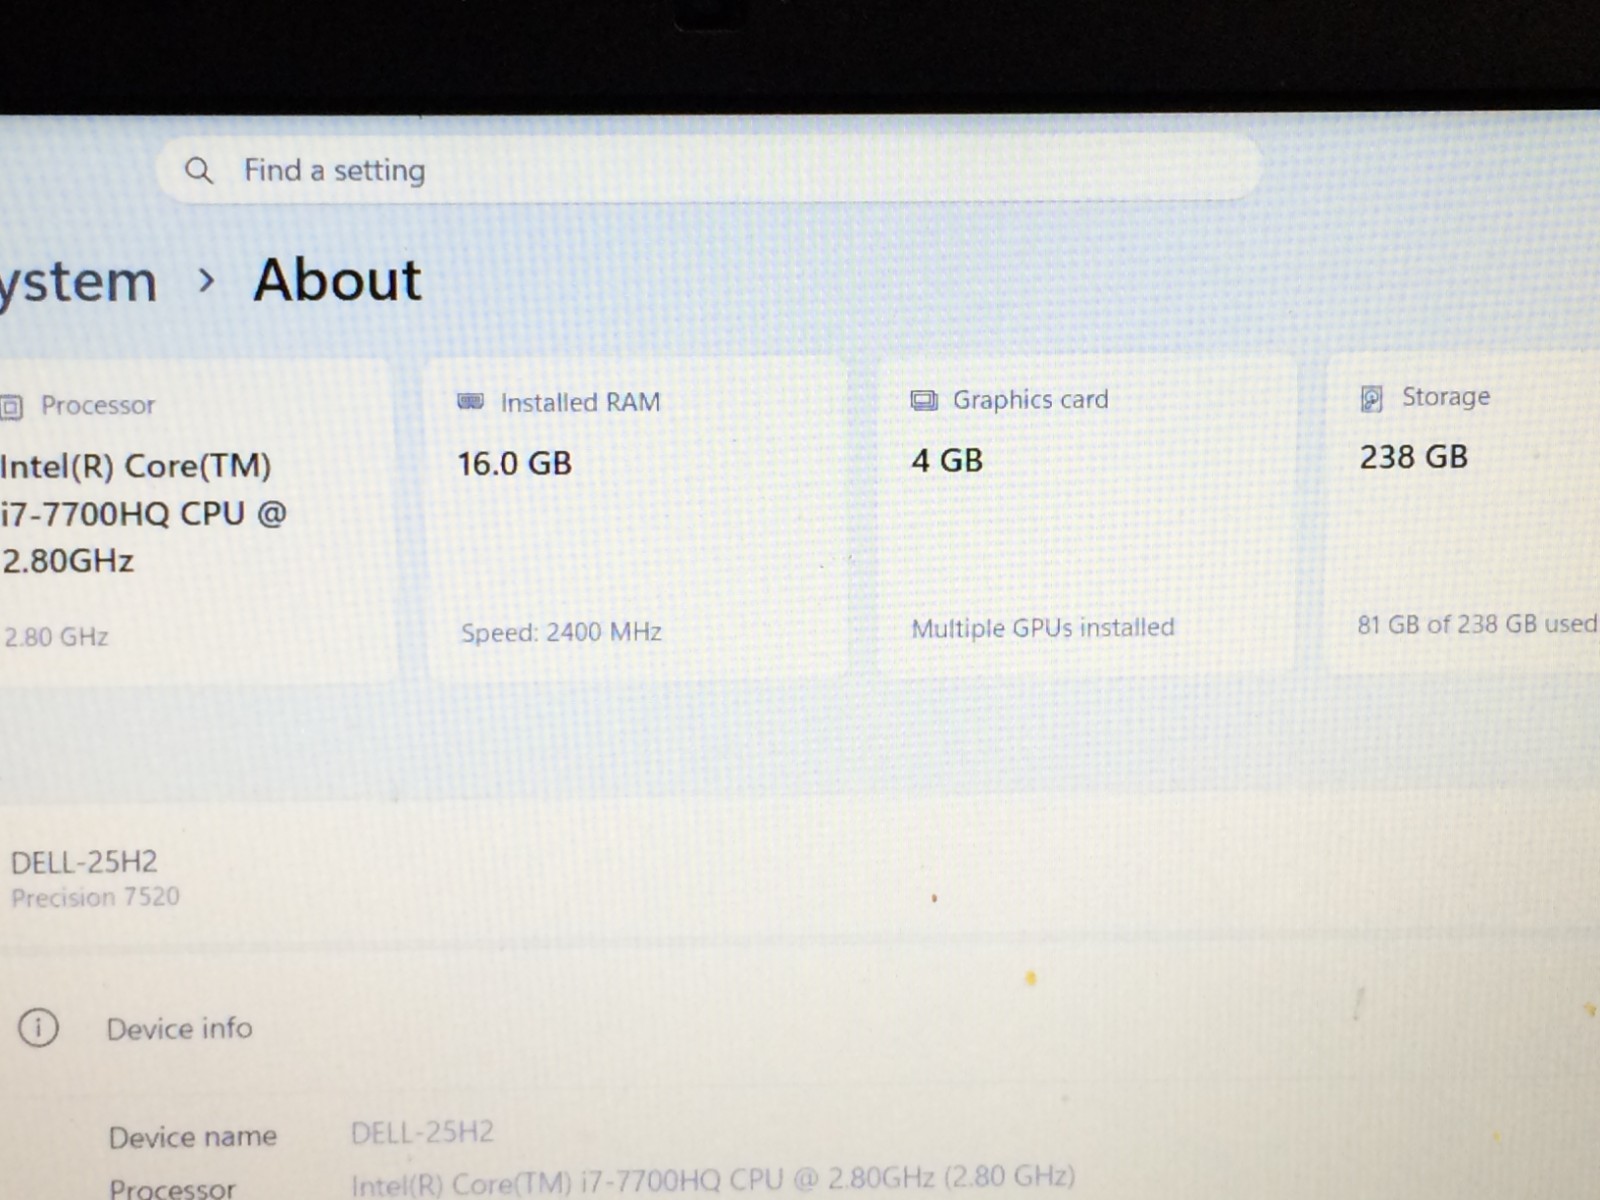Focus the 'Find a setting' search box
This screenshot has width=1600, height=1200.
point(709,169)
